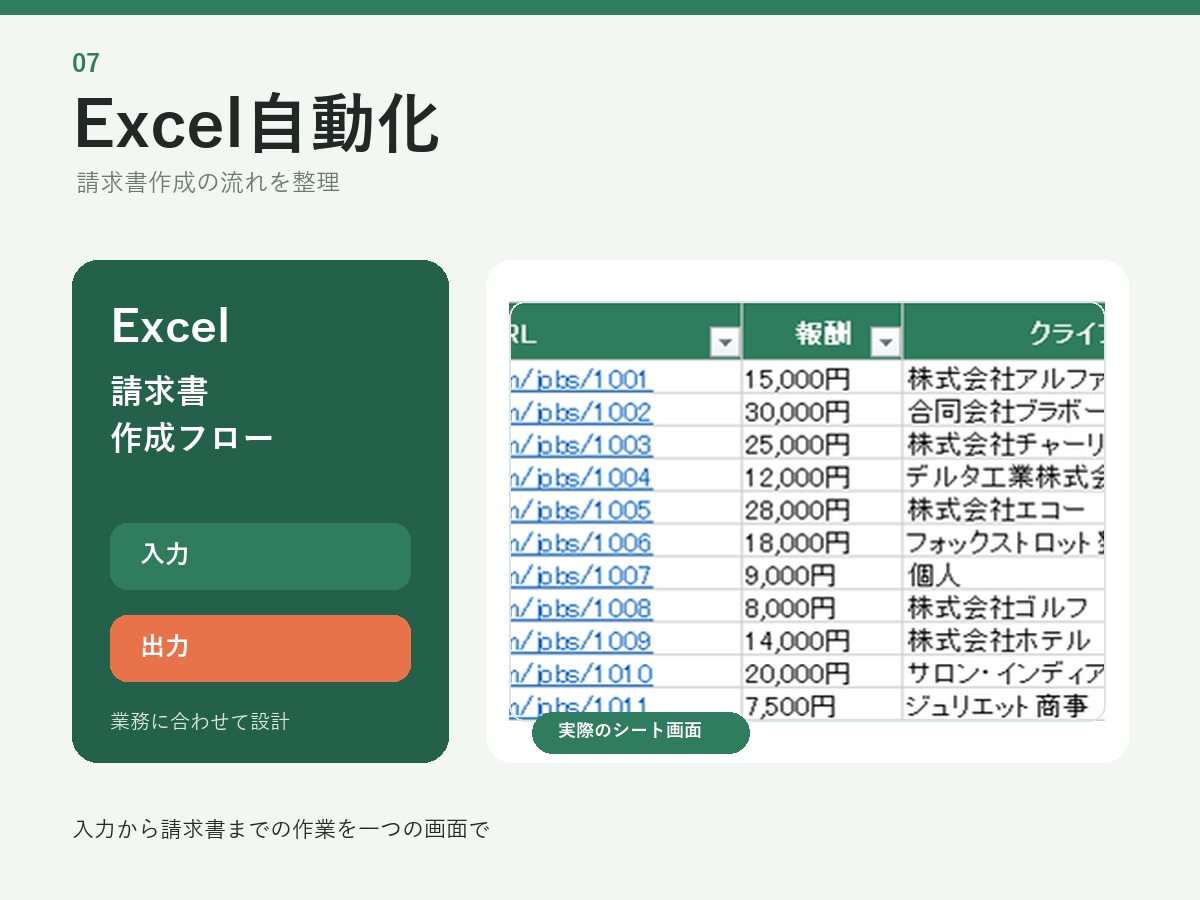Select the 25,000円 cell
The width and height of the screenshot is (1200, 900).
[822, 445]
